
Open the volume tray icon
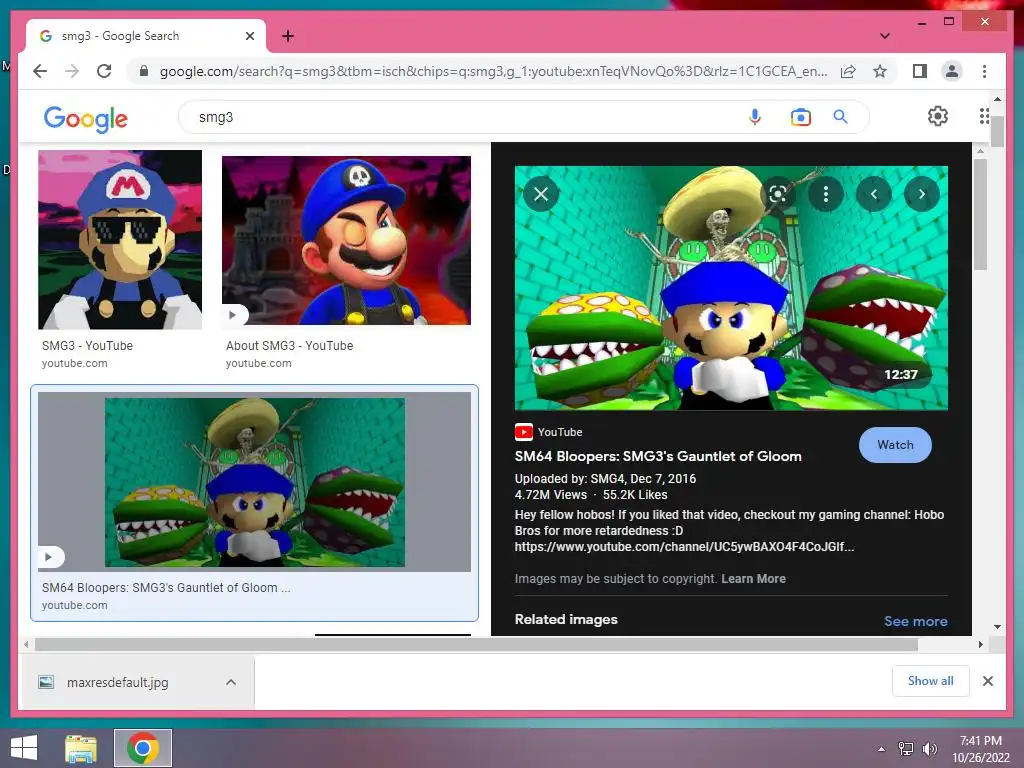[x=929, y=748]
